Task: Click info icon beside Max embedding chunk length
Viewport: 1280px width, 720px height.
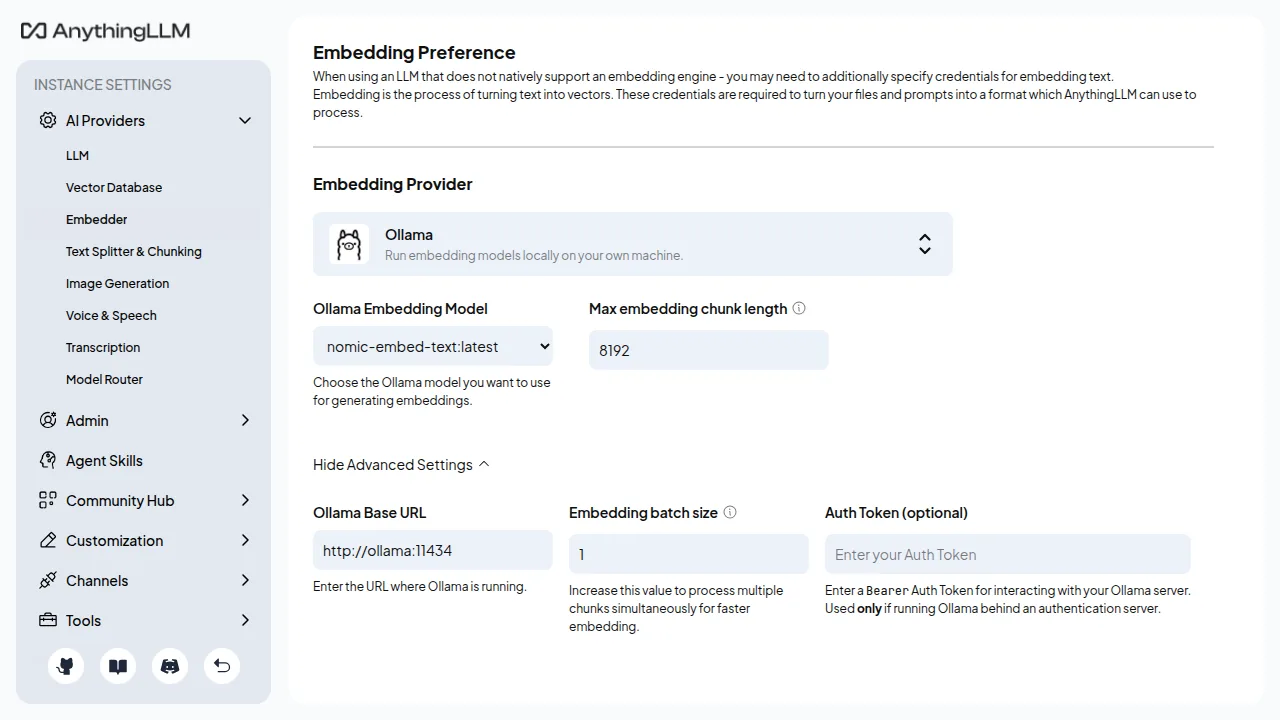Action: (x=799, y=308)
